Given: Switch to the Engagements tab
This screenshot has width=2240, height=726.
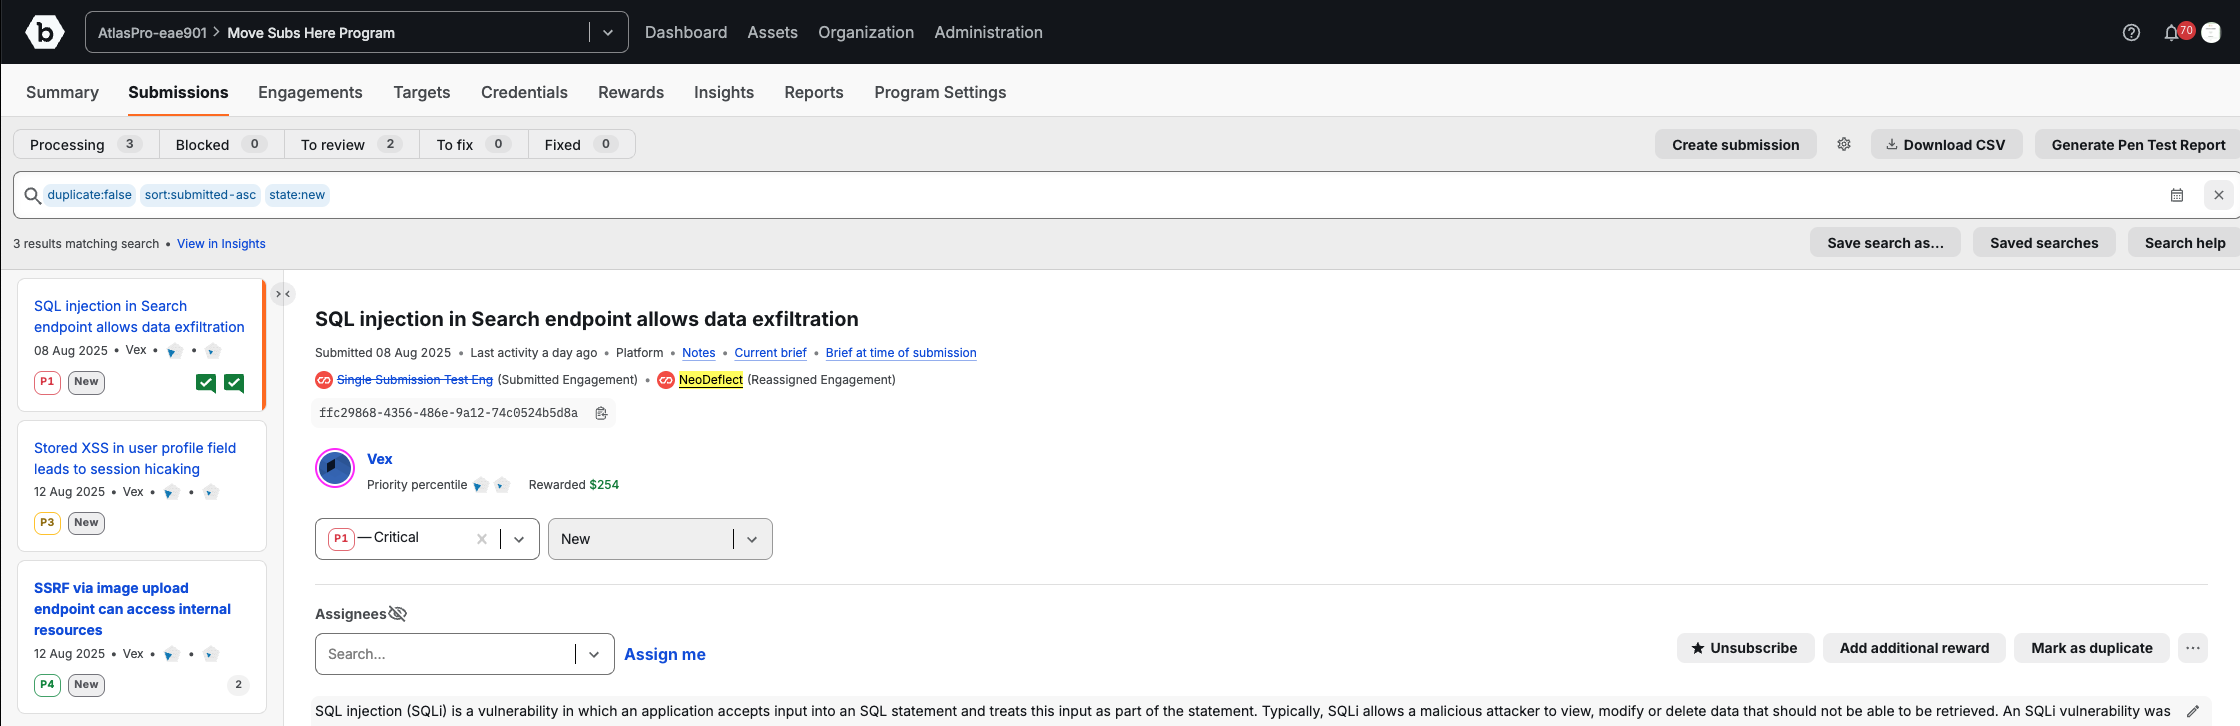Looking at the screenshot, I should [x=310, y=92].
